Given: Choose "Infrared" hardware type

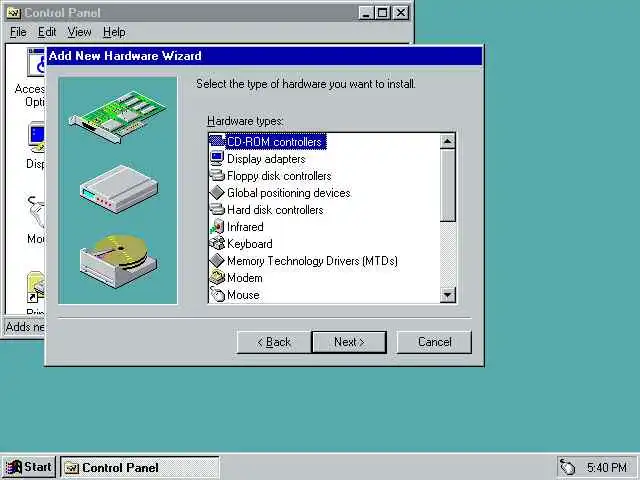Looking at the screenshot, I should tap(245, 227).
